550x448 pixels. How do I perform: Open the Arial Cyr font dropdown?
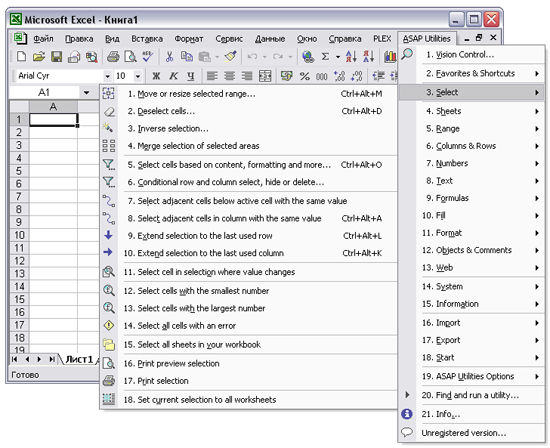point(107,76)
